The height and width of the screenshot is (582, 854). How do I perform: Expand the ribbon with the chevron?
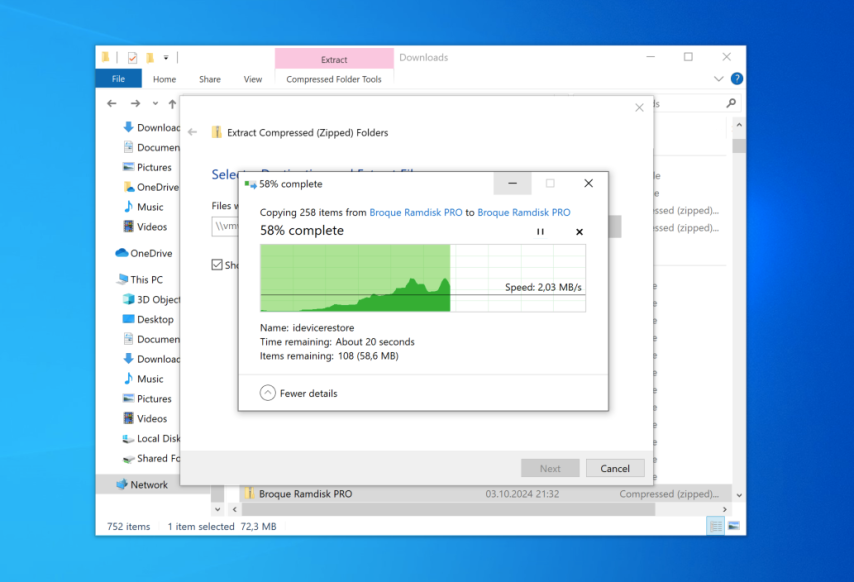pos(719,79)
